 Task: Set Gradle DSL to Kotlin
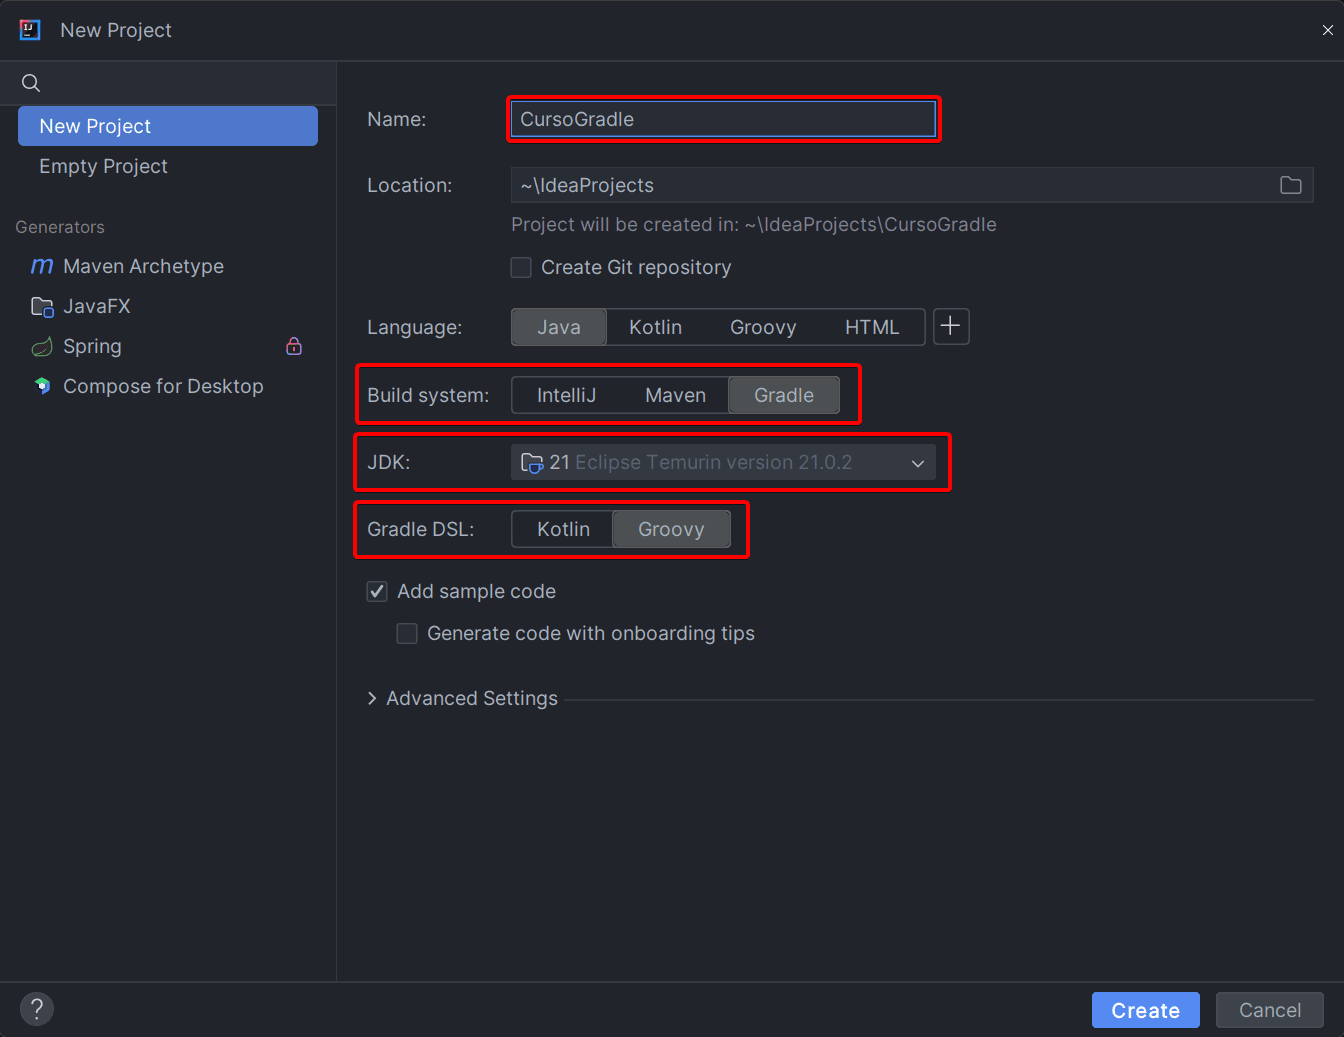(563, 529)
